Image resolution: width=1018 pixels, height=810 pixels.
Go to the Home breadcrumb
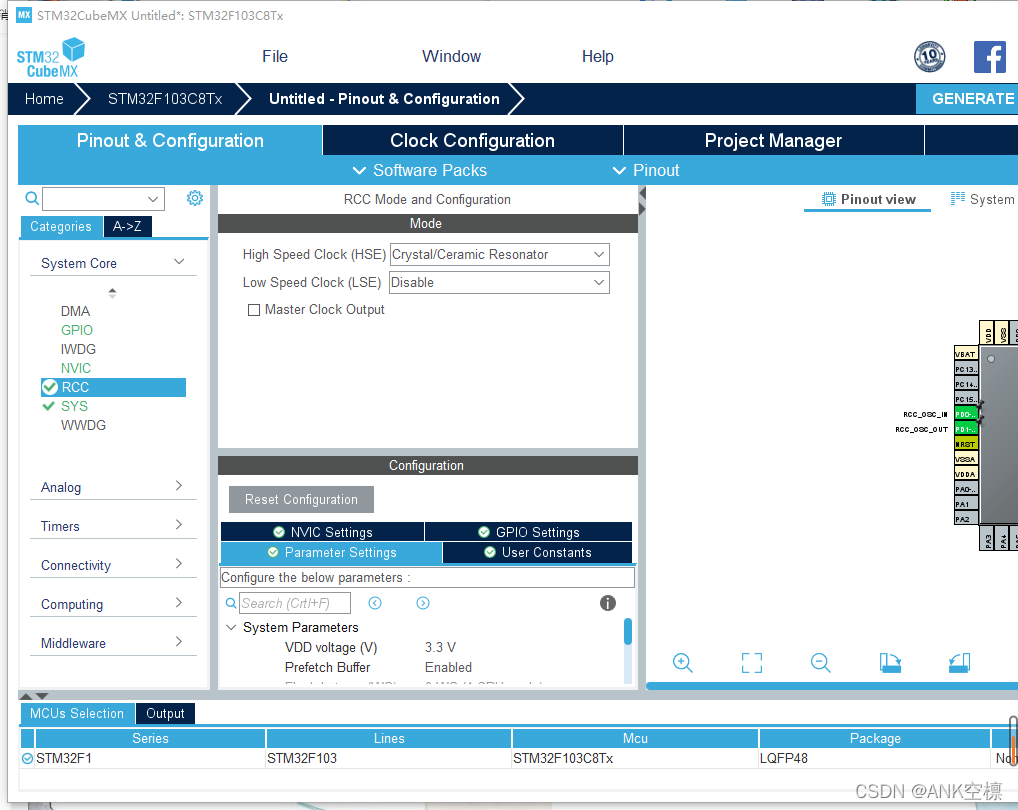[x=44, y=99]
